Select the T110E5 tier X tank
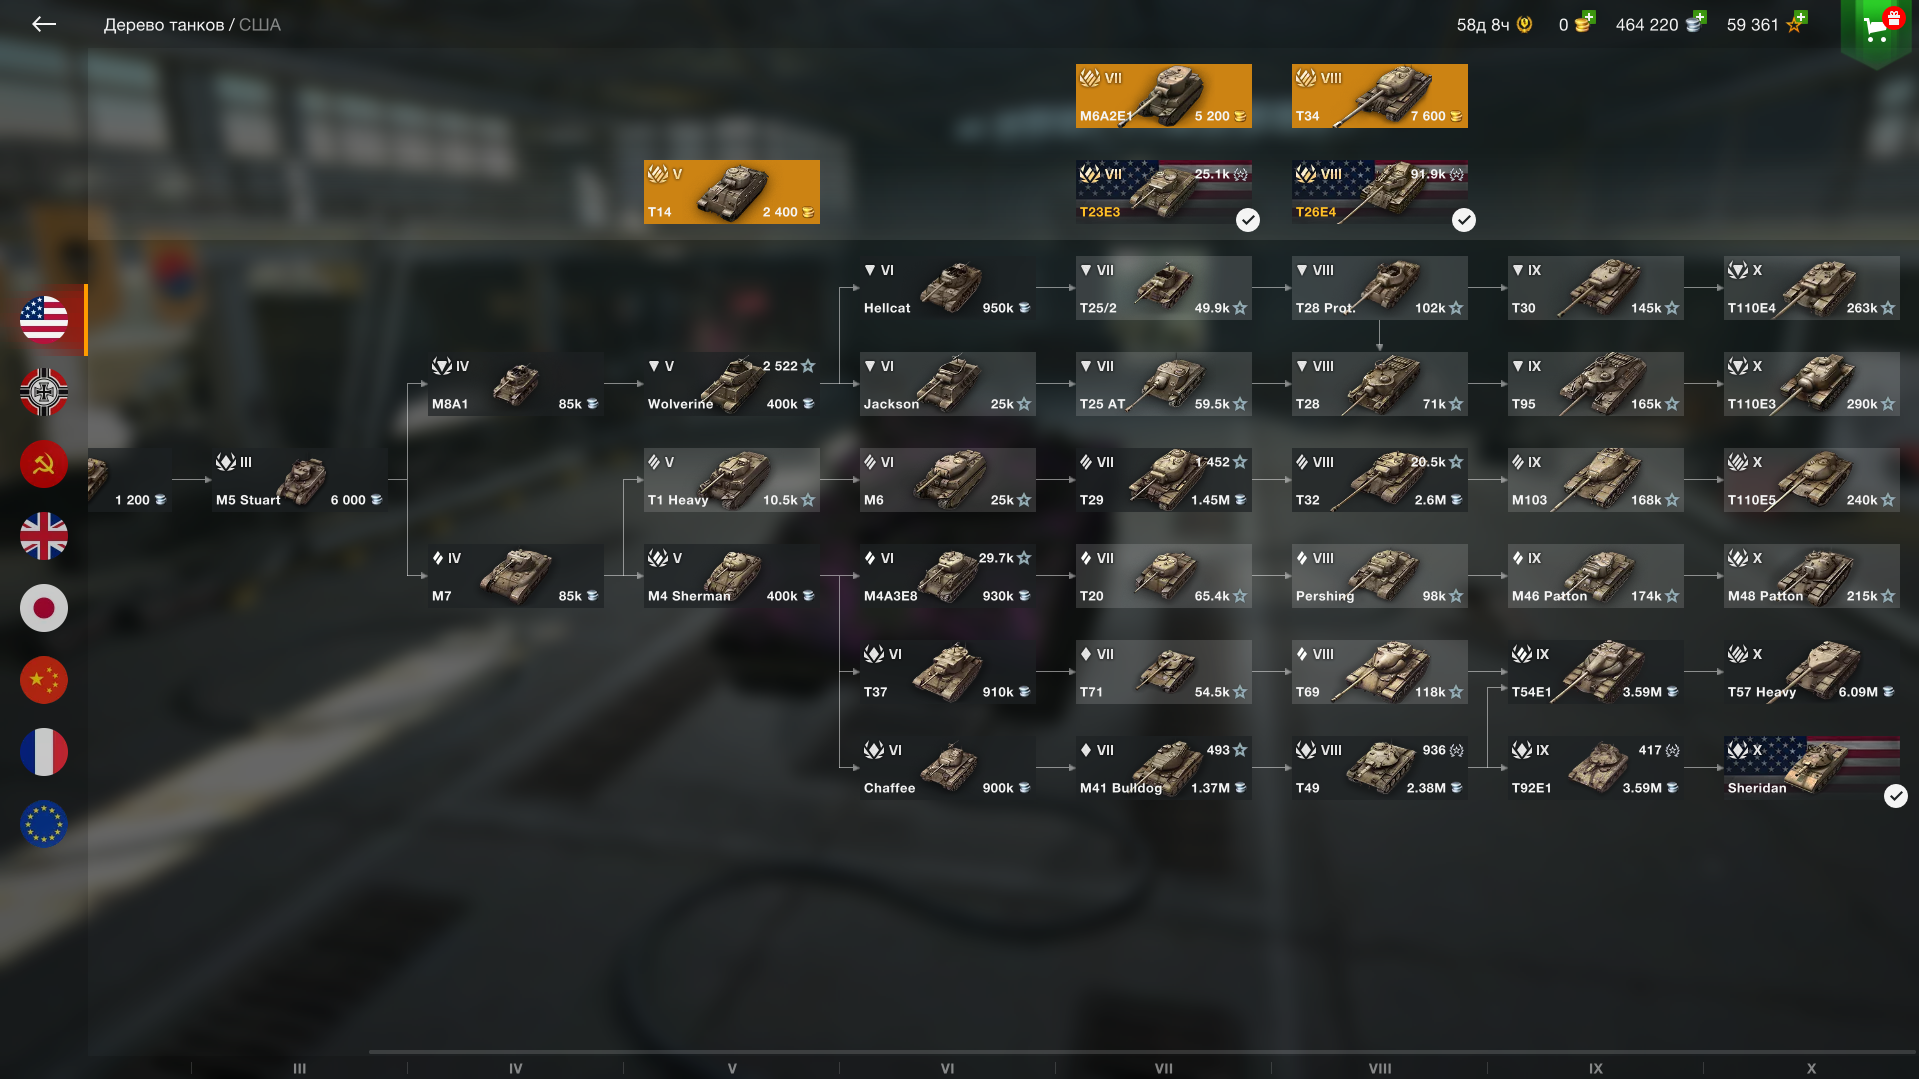The height and width of the screenshot is (1079, 1919). pos(1812,480)
